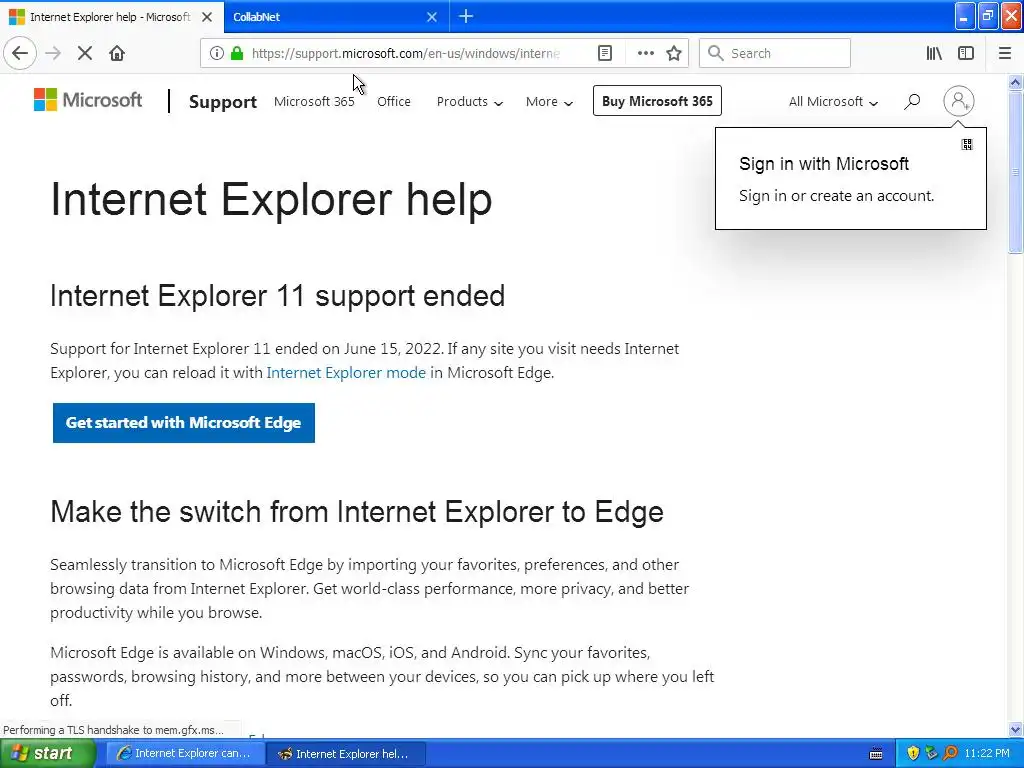The height and width of the screenshot is (768, 1024).
Task: Click Sign in with Microsoft heading
Action: pos(824,164)
